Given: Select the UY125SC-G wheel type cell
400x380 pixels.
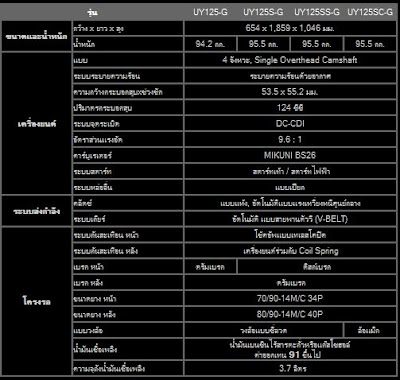Looking at the screenshot, I should (x=370, y=331).
